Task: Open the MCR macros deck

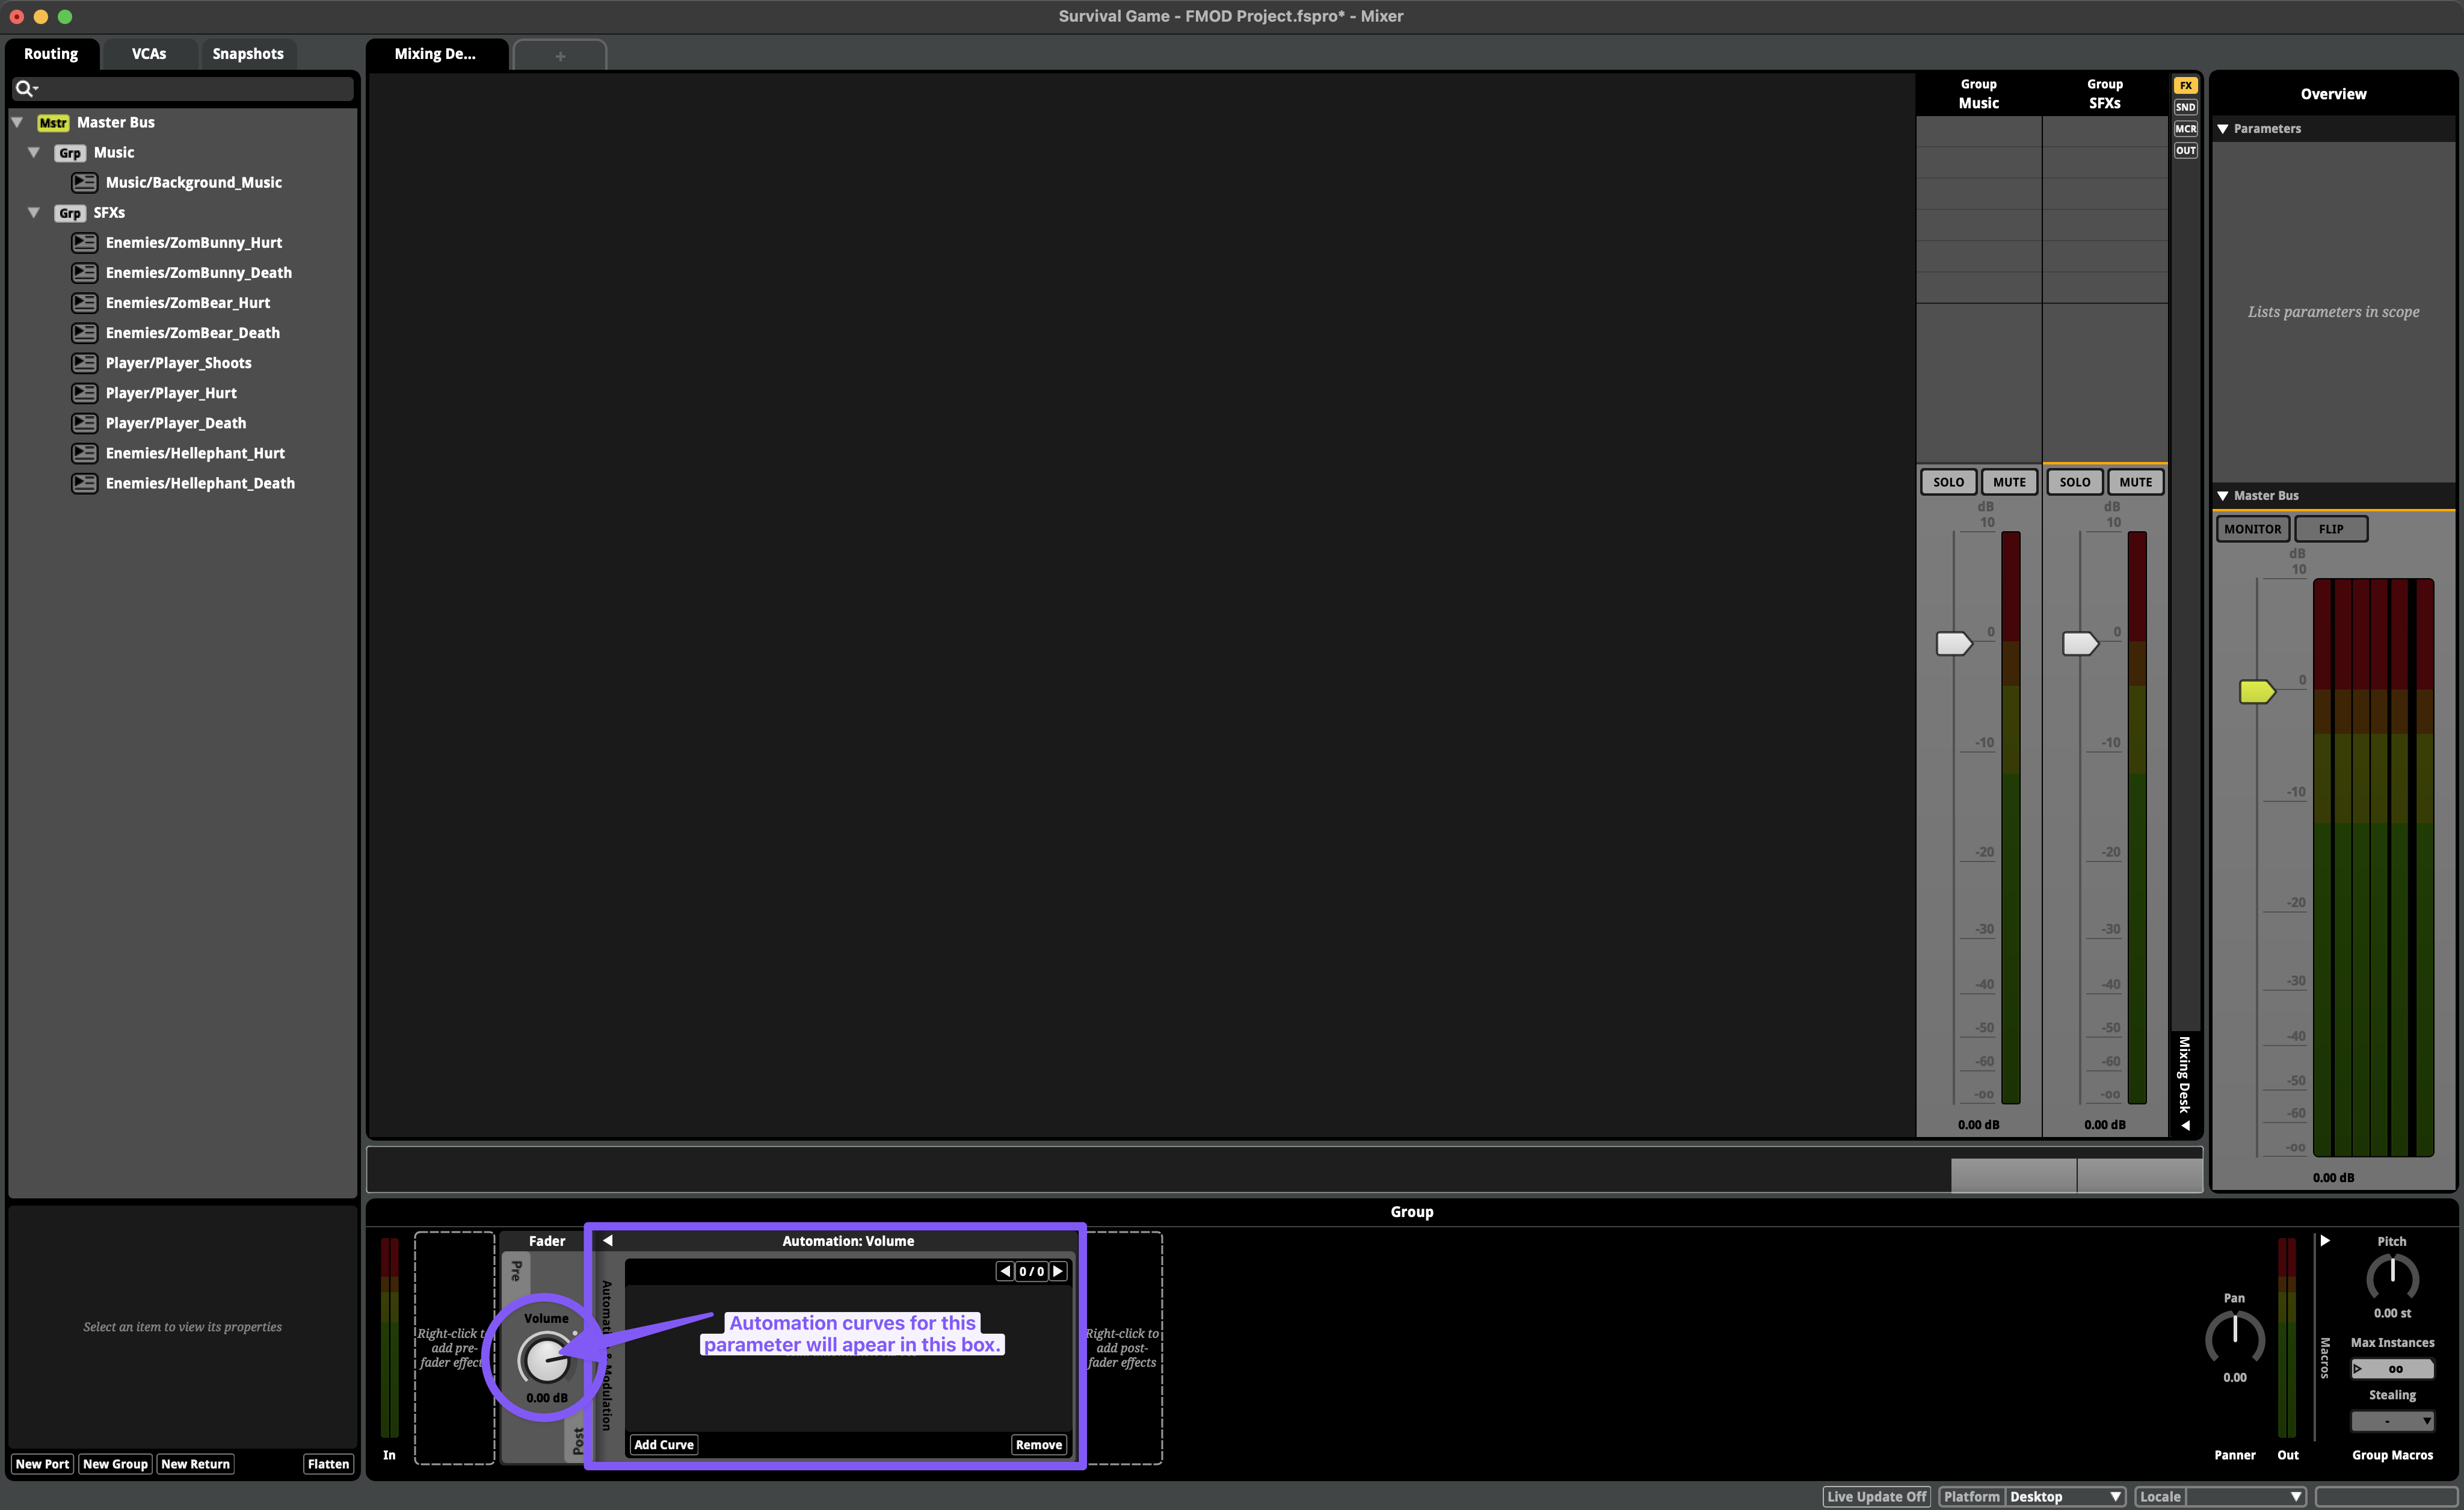Action: click(2186, 128)
